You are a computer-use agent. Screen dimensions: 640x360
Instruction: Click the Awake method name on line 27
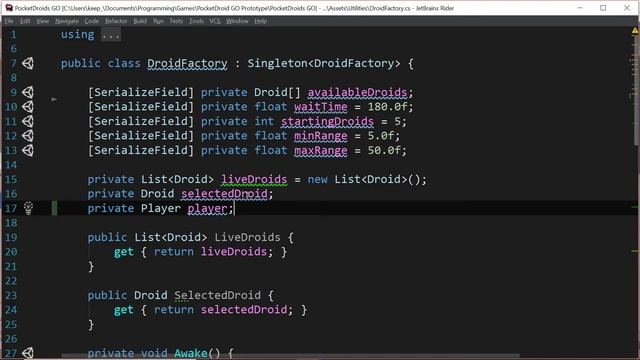191,353
